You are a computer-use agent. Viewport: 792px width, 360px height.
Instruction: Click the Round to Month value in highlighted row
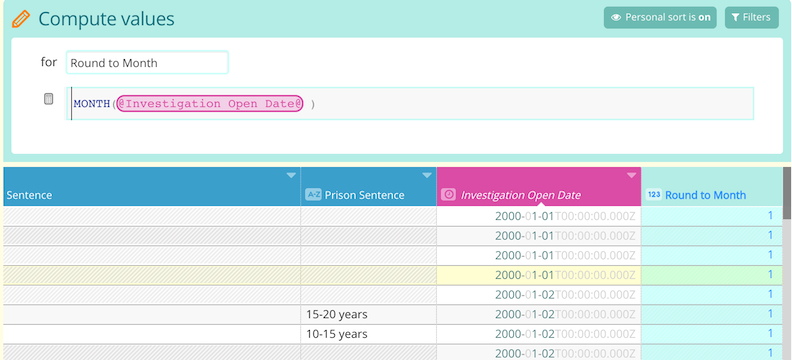tap(712, 275)
